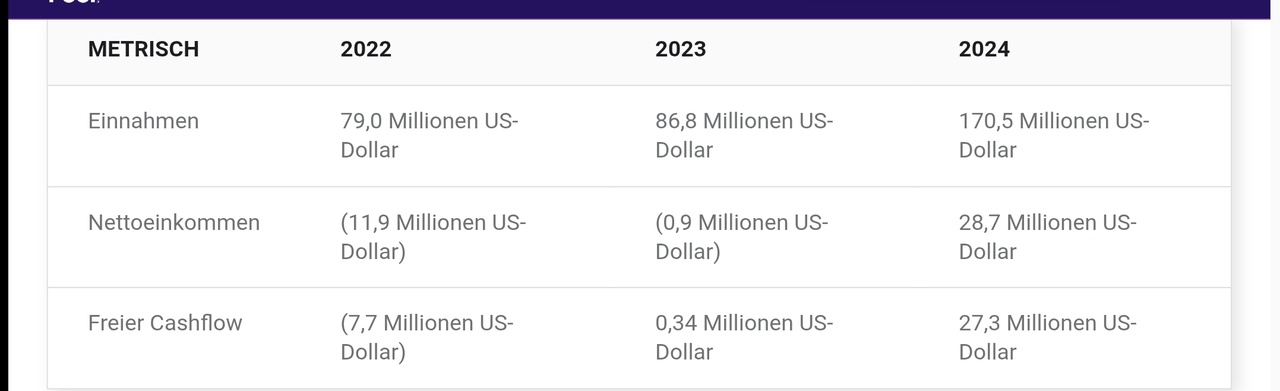Click the (0,9 Millionen US-Dollar) net income cell

[742, 237]
